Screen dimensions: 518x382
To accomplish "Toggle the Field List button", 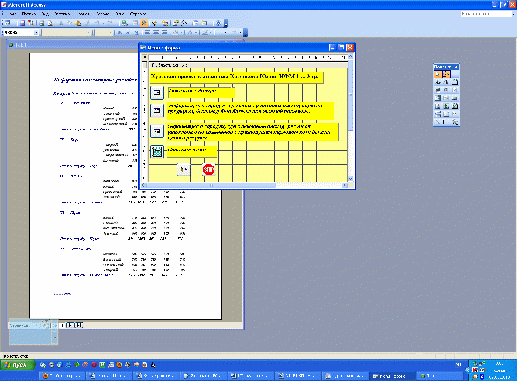I will [135, 23].
